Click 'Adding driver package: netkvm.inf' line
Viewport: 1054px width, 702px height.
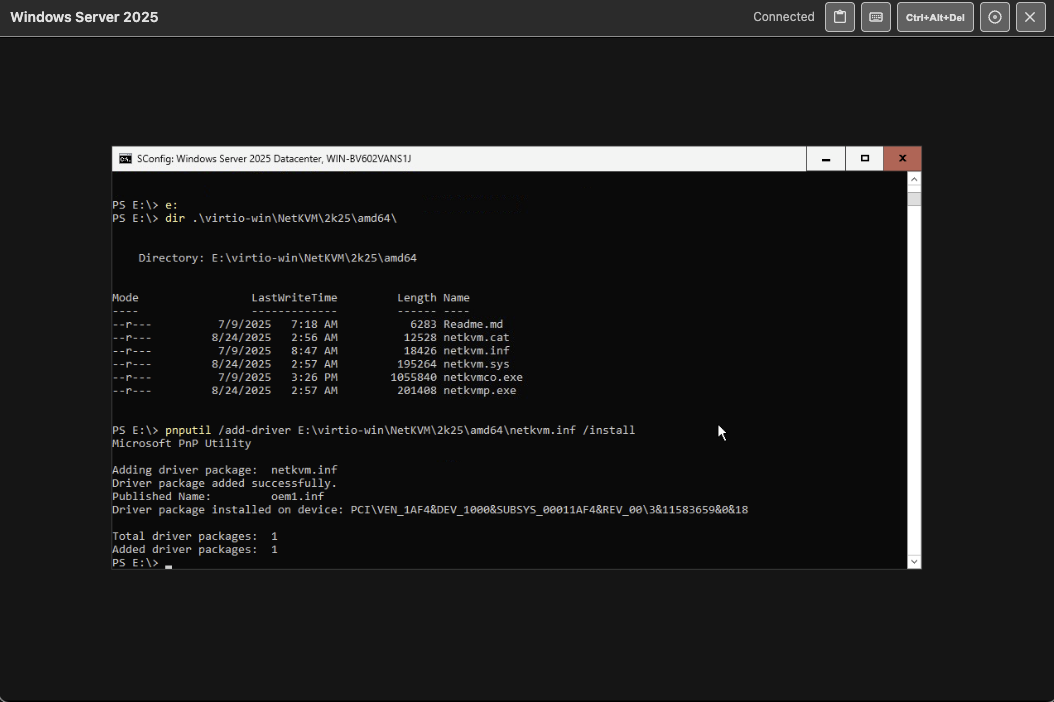(x=225, y=469)
